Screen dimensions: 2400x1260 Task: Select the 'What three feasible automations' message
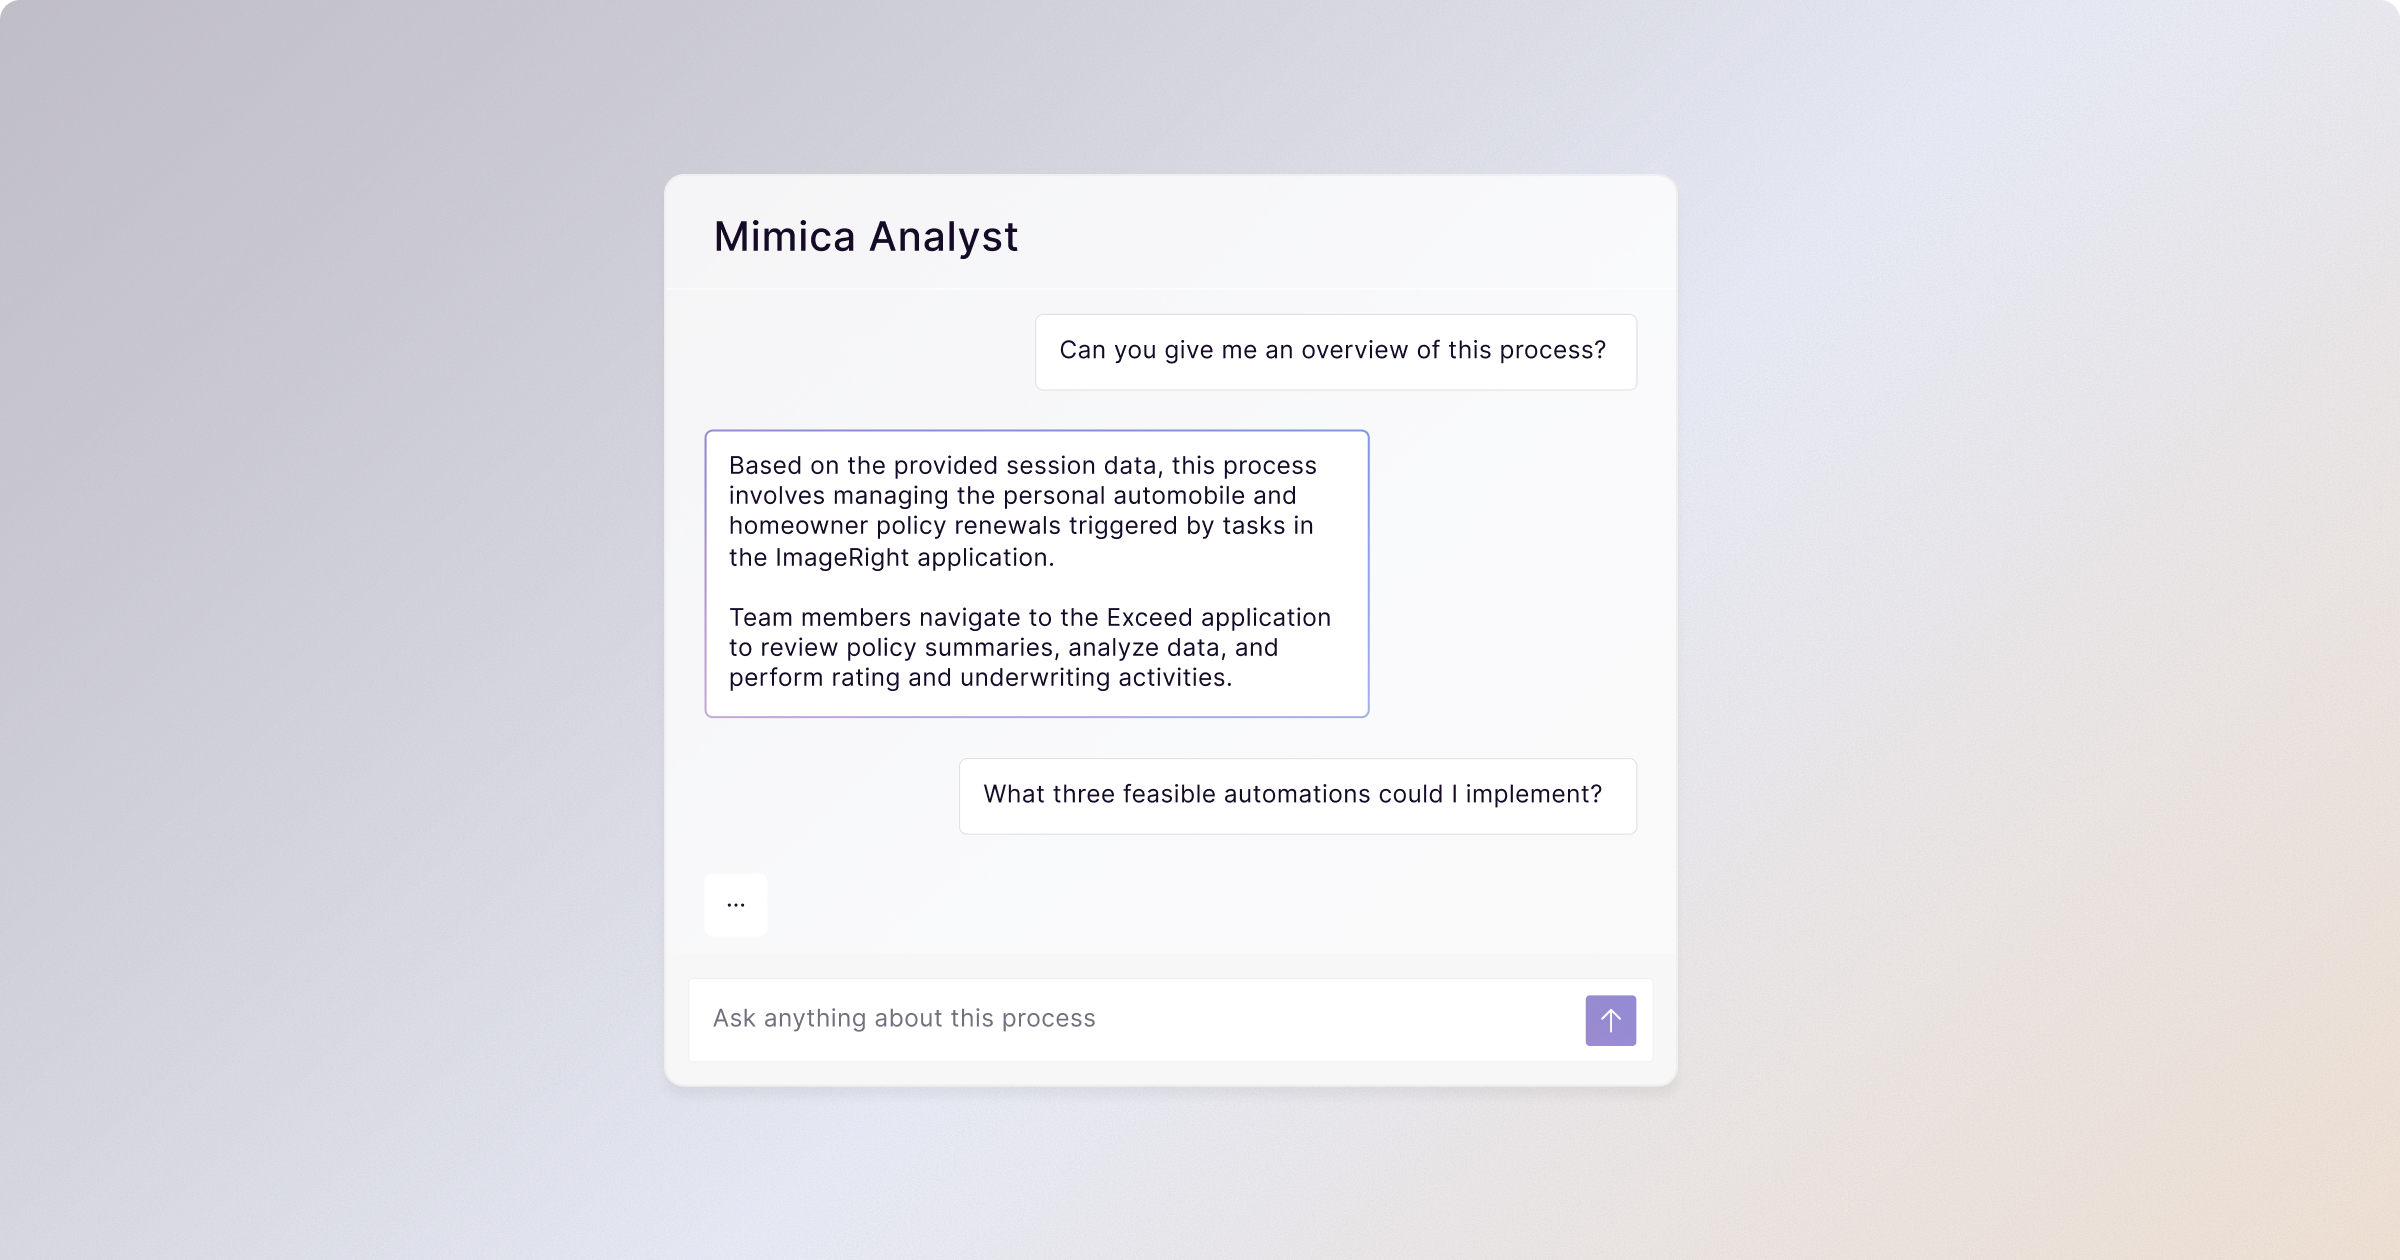pyautogui.click(x=1297, y=796)
